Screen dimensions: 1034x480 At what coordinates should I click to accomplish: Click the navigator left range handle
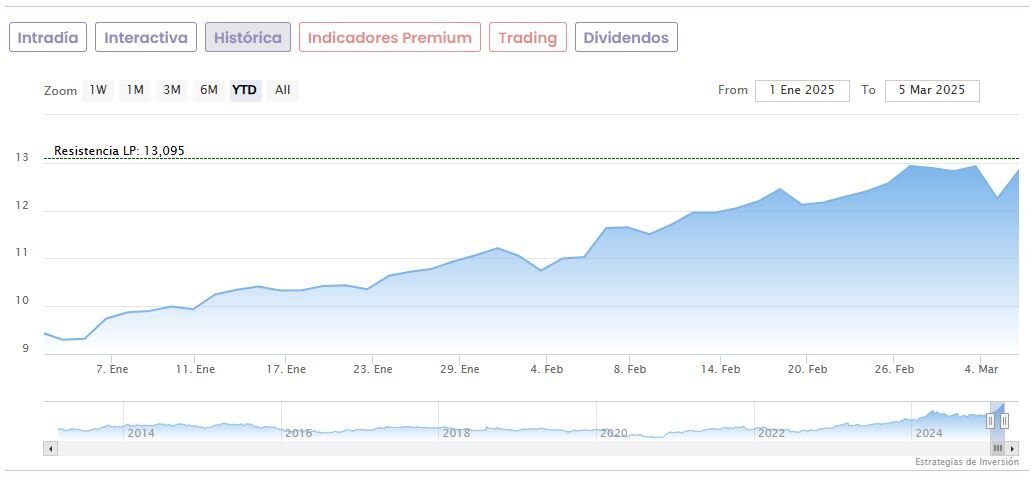[991, 421]
